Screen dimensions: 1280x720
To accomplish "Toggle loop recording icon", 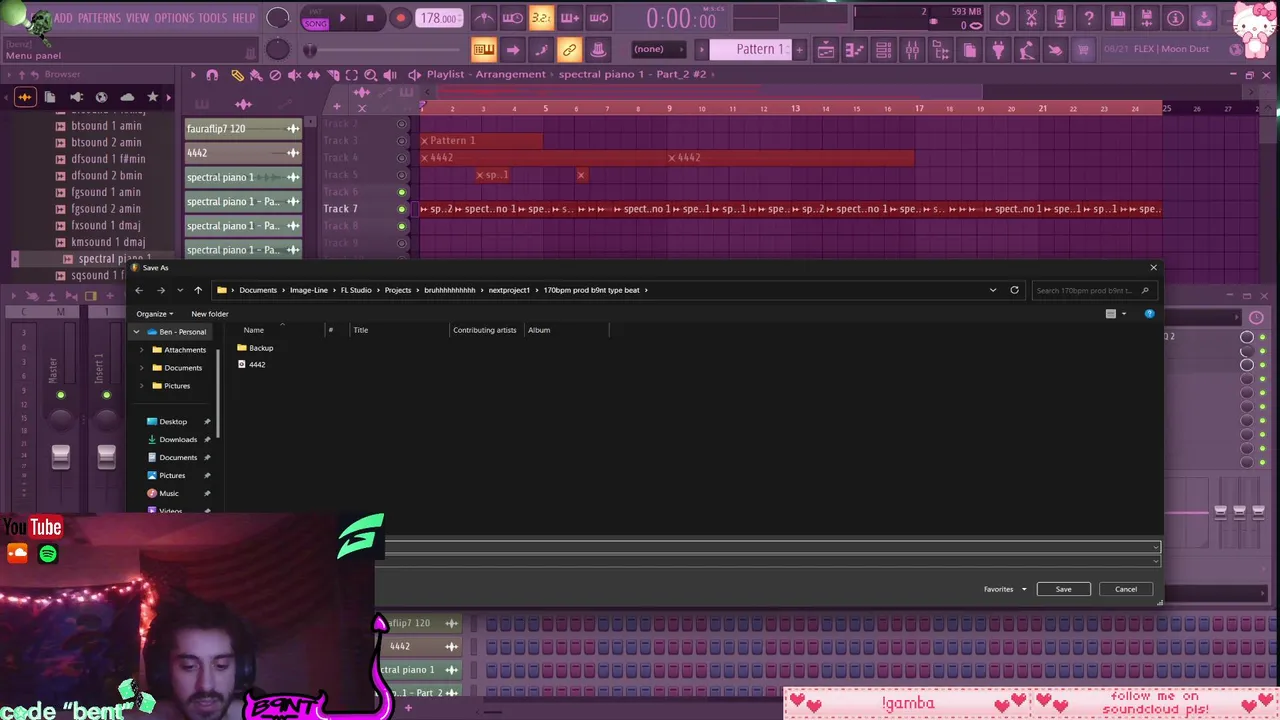I will point(599,18).
